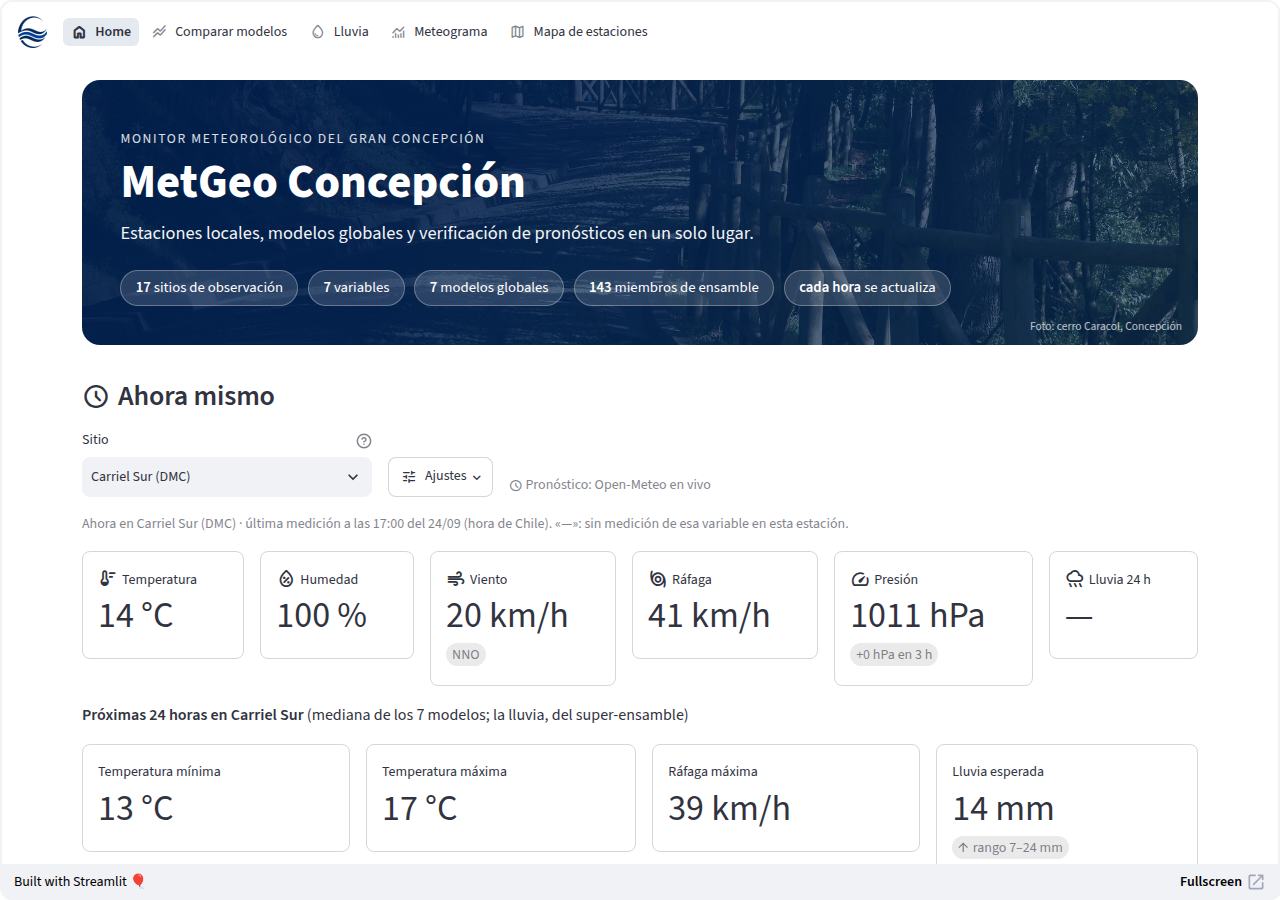Click the Viento wind icon
The image size is (1280, 900).
tap(455, 579)
